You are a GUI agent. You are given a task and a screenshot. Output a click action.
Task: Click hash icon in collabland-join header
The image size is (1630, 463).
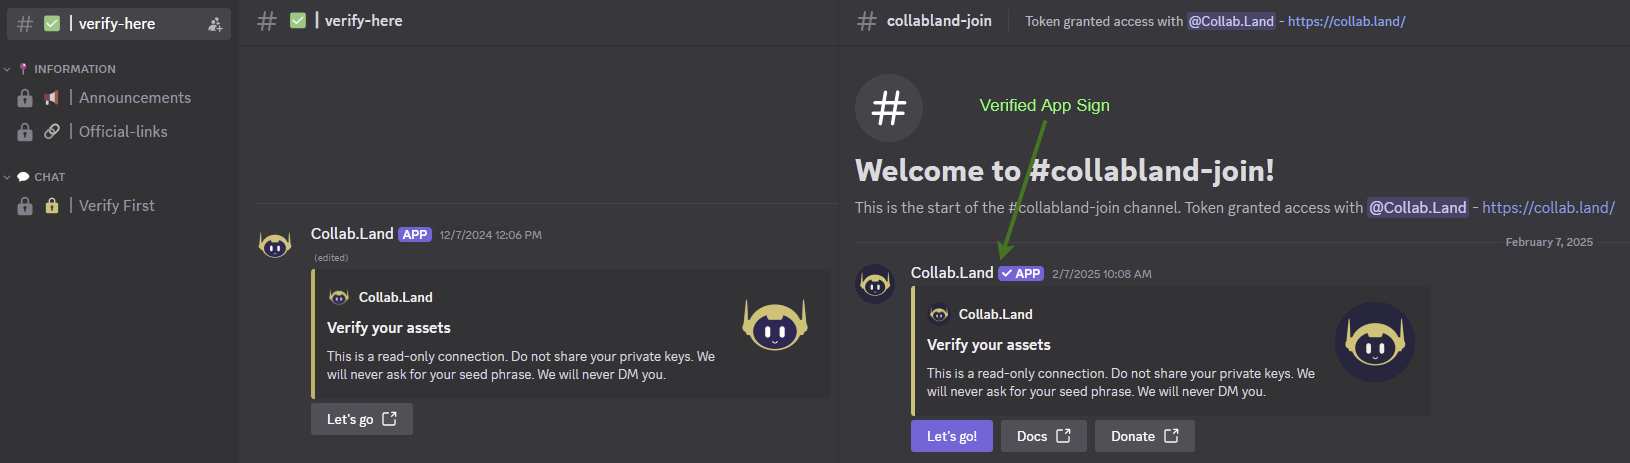click(867, 21)
